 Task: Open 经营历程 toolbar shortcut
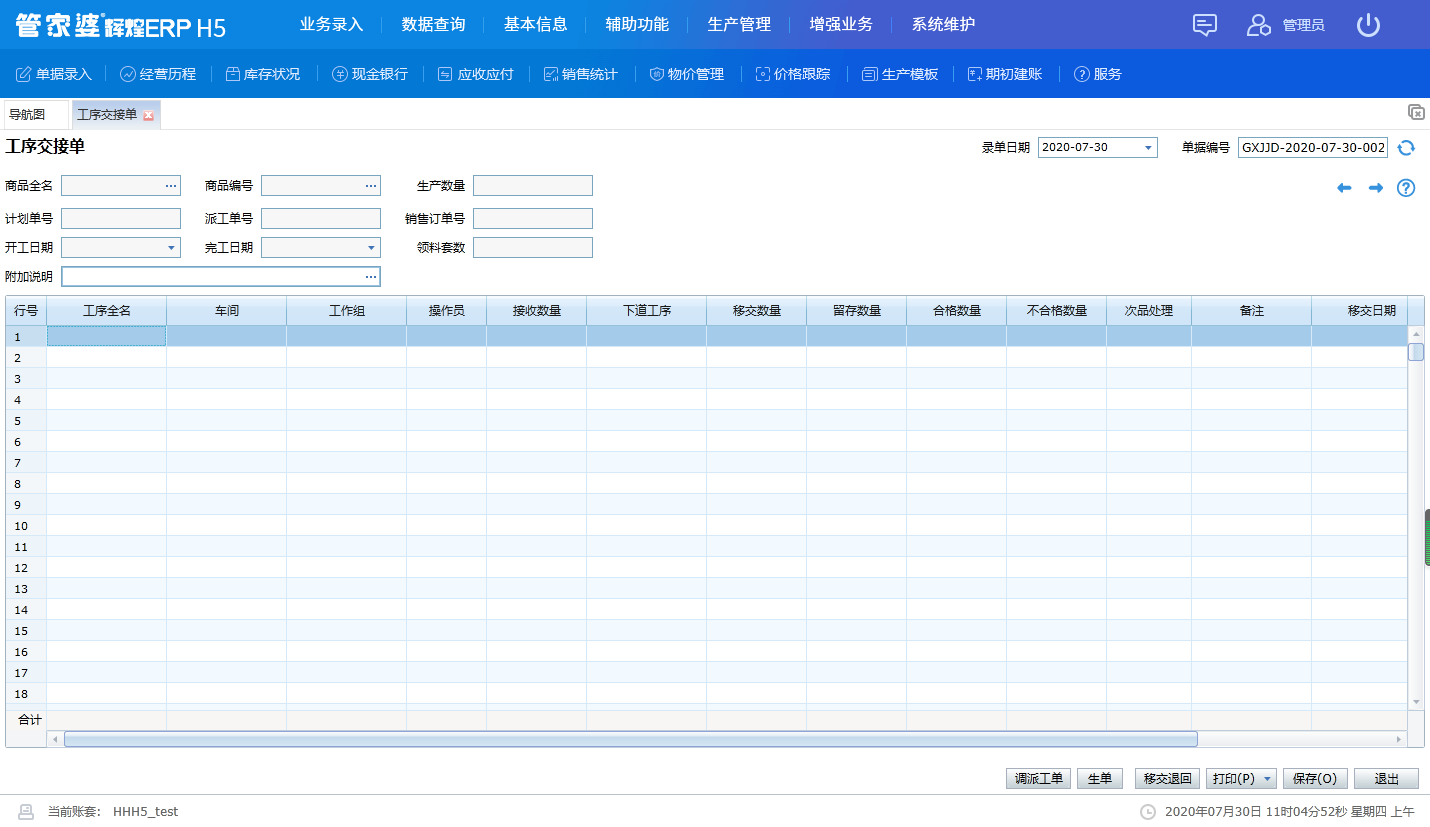click(x=158, y=74)
